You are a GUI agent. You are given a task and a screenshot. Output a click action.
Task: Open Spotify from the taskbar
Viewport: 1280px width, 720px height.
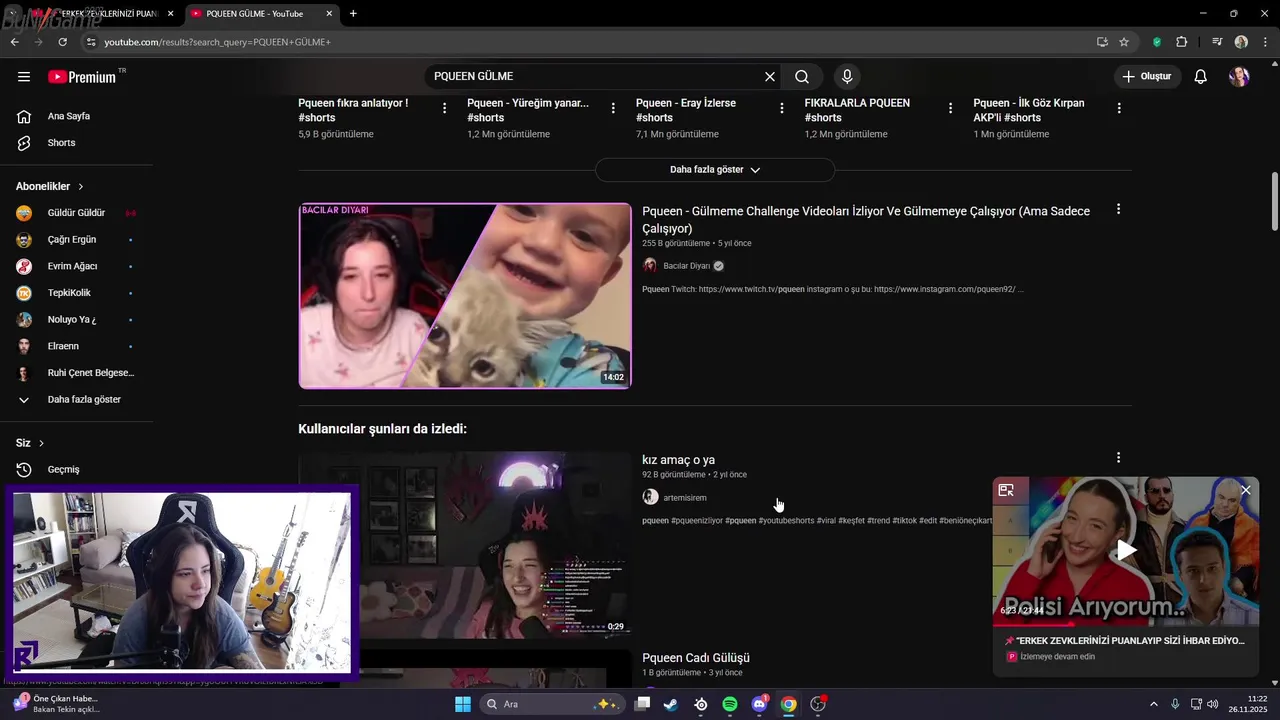730,704
